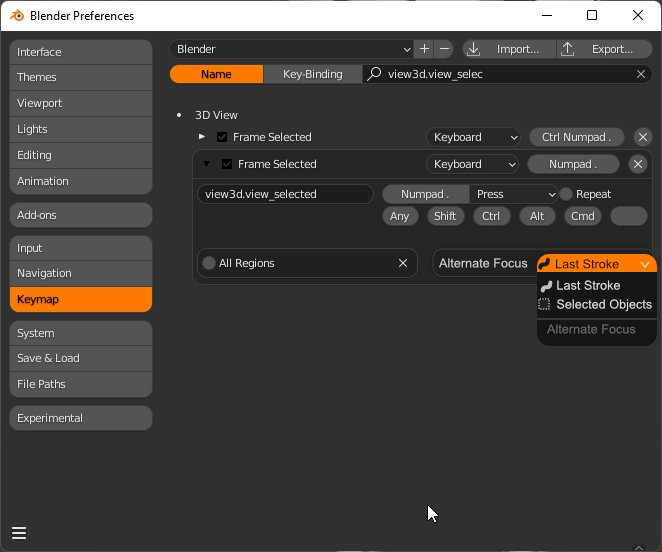This screenshot has width=662, height=552.
Task: Click the Numpad . shortcut button in header row
Action: (x=573, y=164)
